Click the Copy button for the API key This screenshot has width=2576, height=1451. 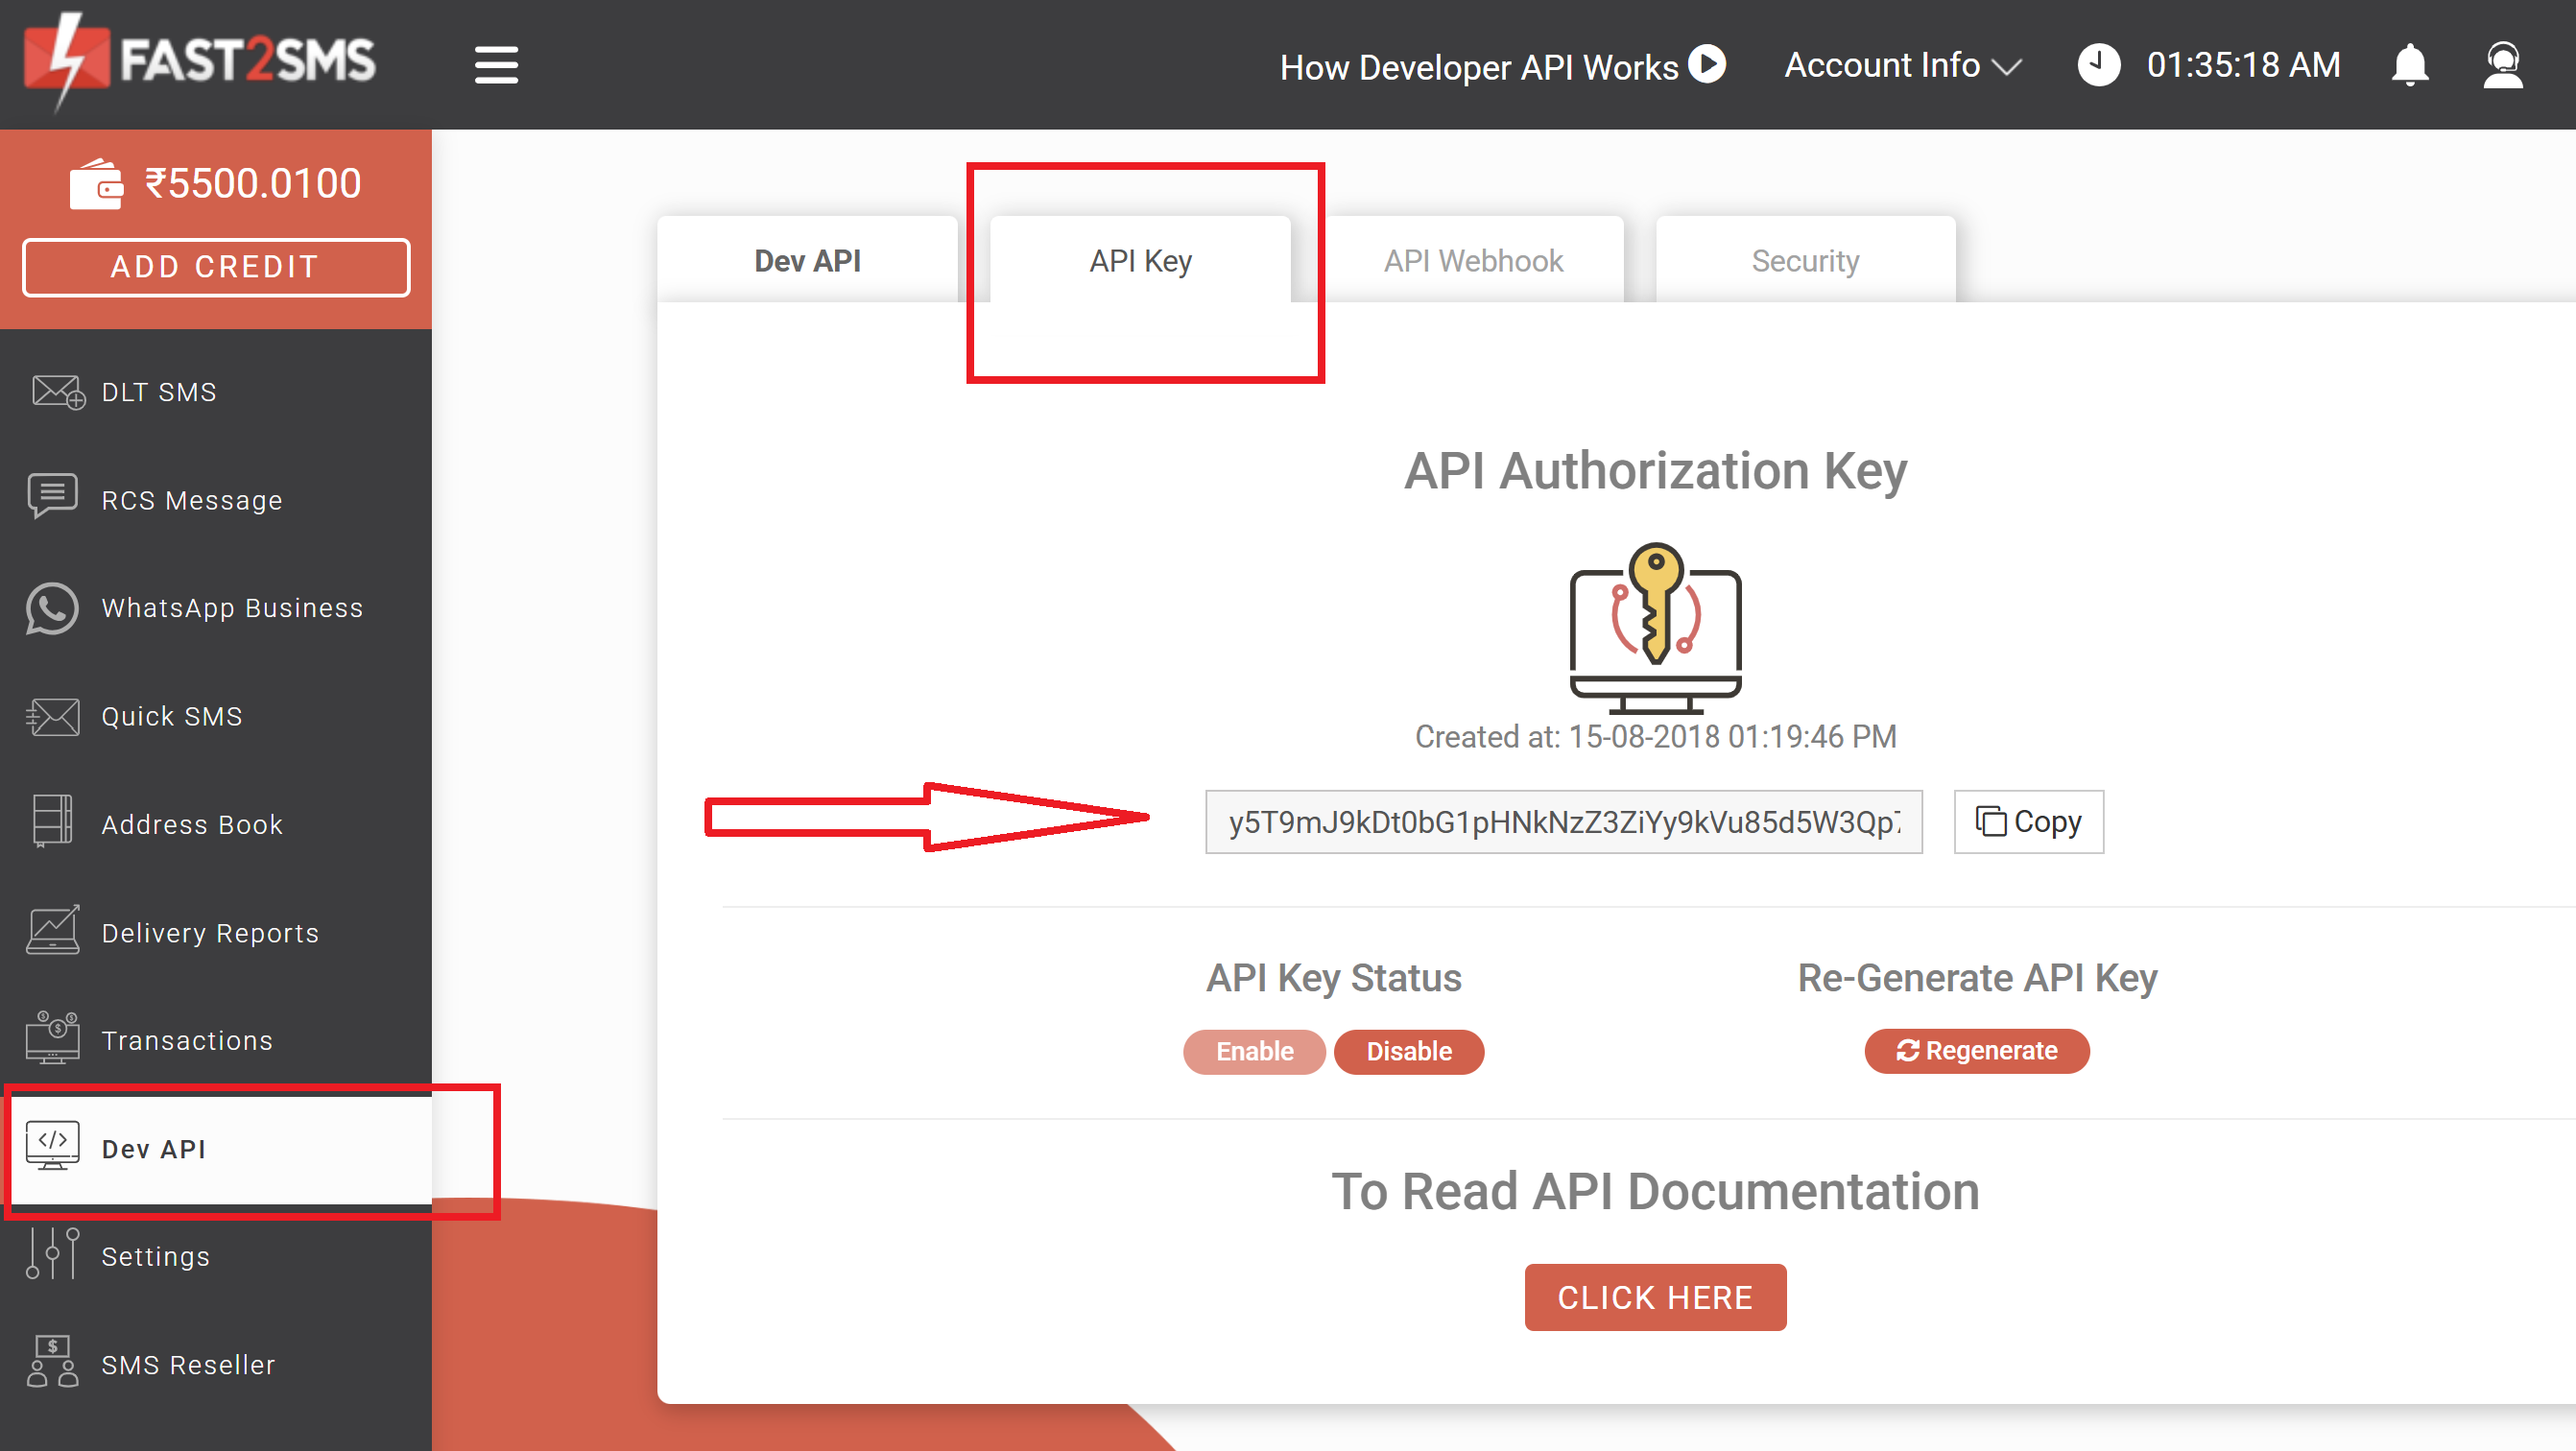click(2027, 821)
